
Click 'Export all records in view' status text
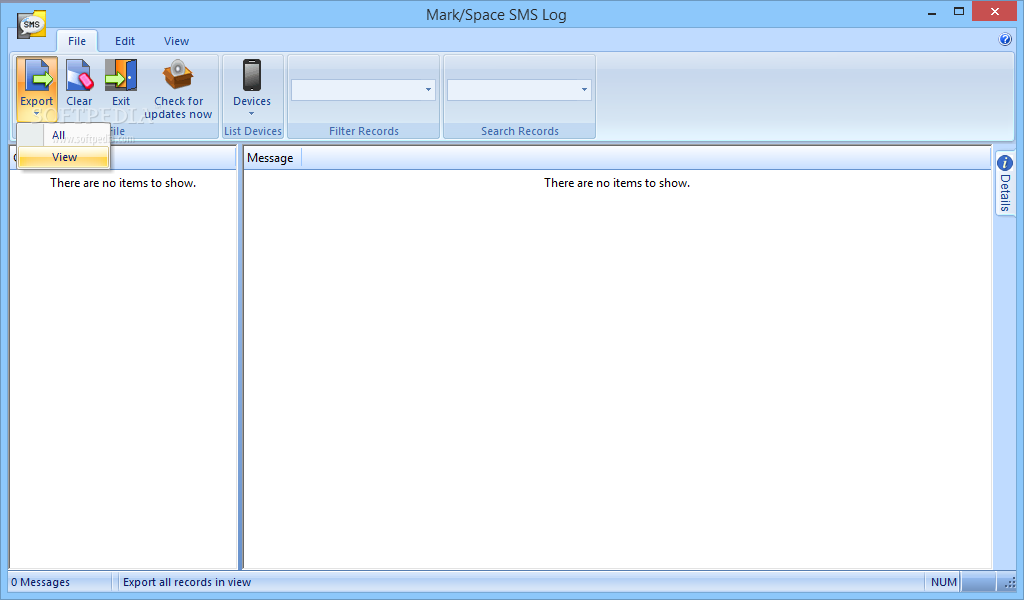point(187,582)
